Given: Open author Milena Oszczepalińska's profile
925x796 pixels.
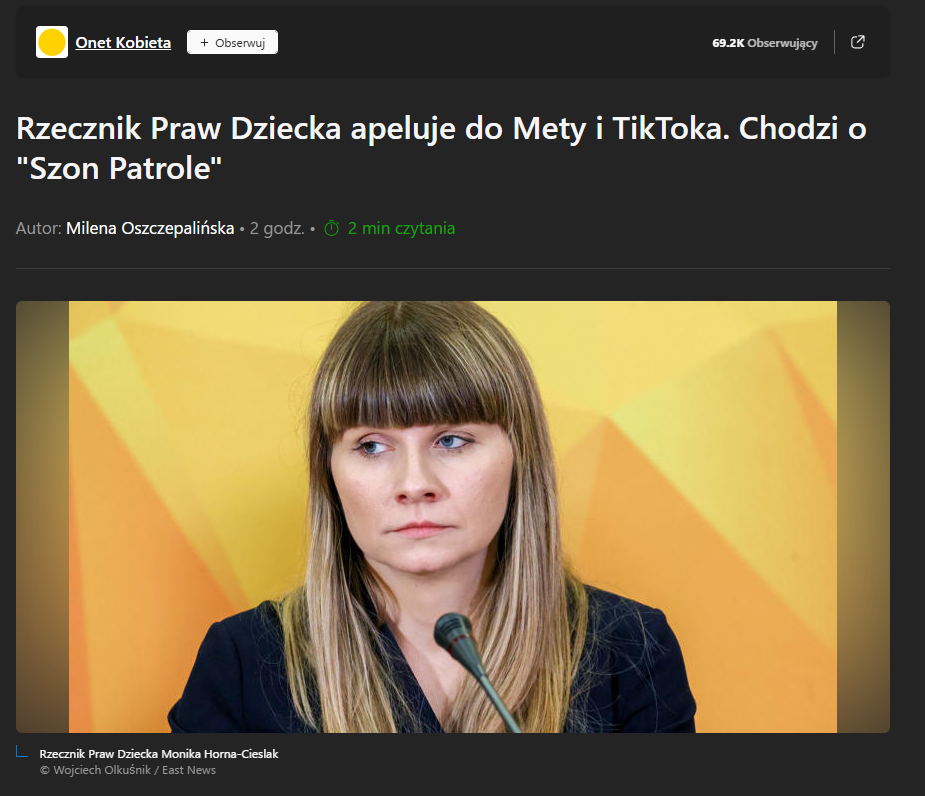Looking at the screenshot, I should 150,228.
